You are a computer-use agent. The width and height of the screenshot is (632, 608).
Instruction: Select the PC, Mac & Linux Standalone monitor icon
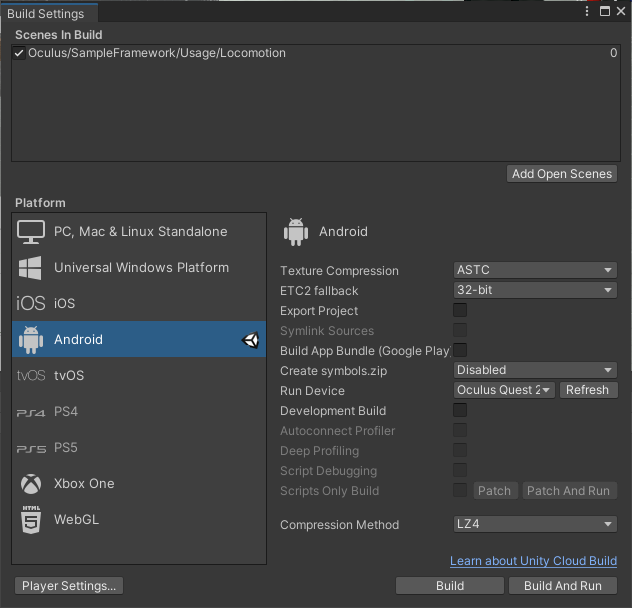pos(31,232)
